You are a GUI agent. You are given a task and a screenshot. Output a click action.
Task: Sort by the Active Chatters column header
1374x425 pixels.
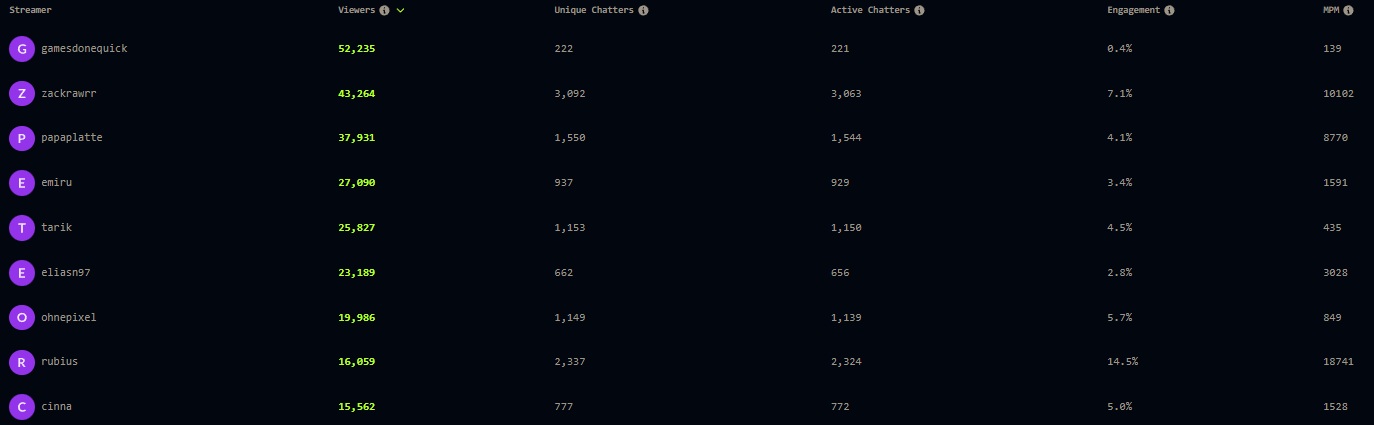tap(870, 10)
